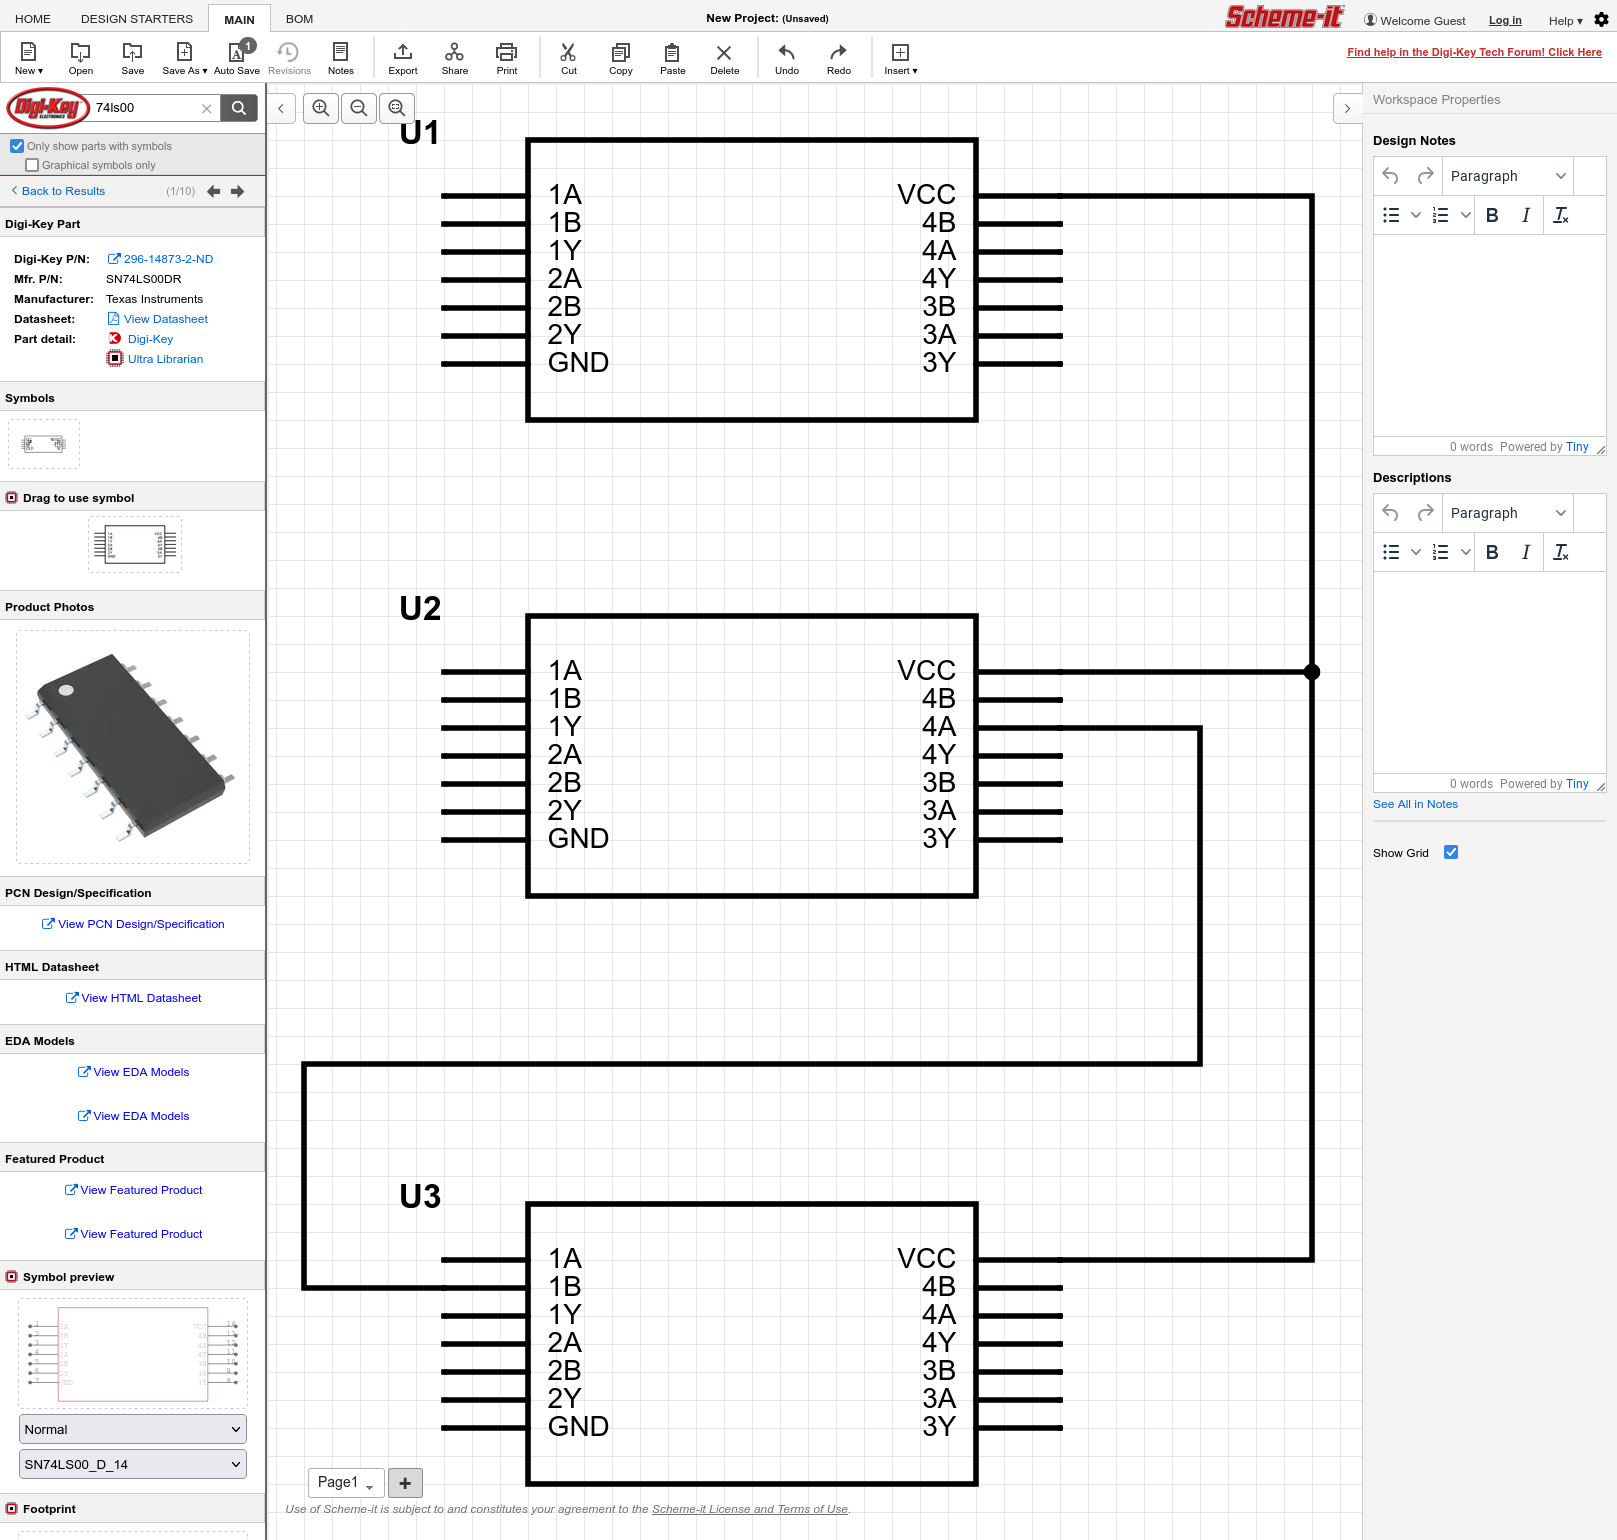Image resolution: width=1617 pixels, height=1540 pixels.
Task: Switch to the HOME tab
Action: (33, 19)
